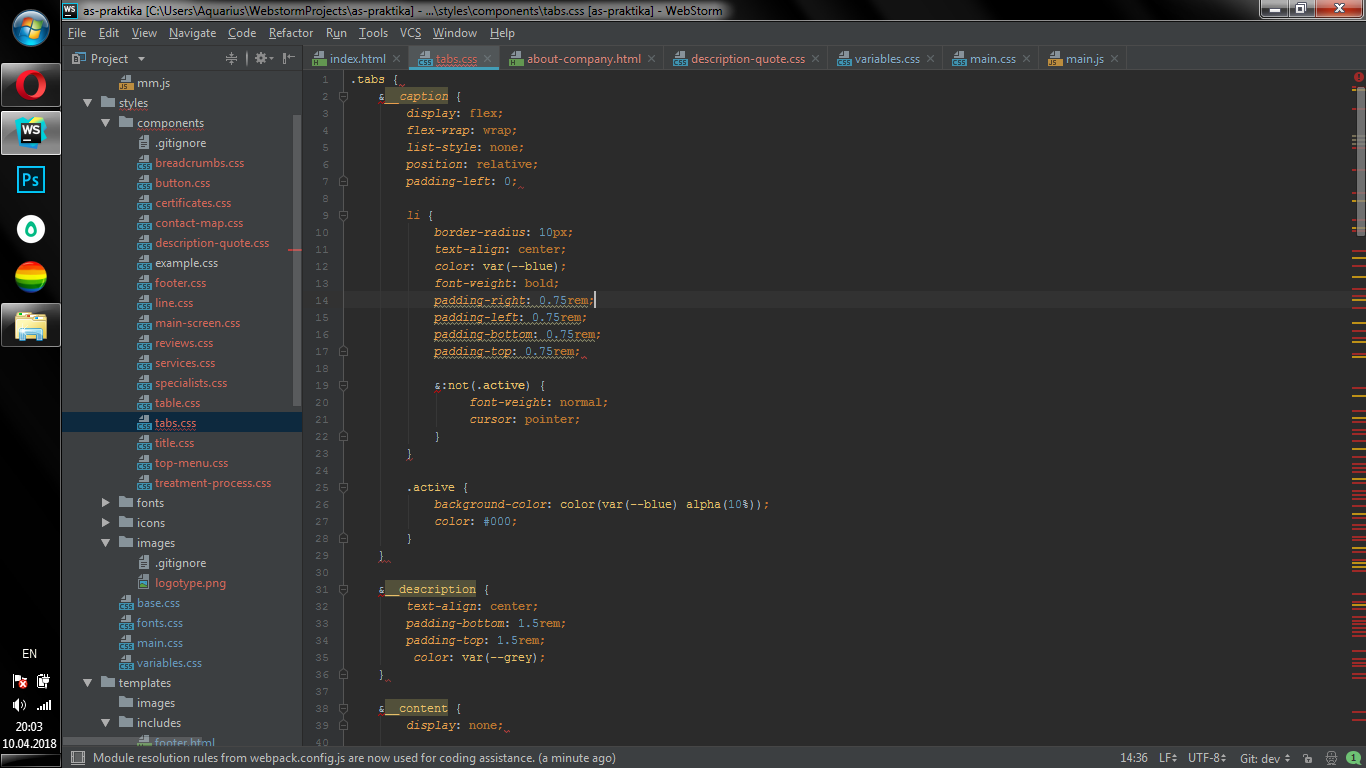
Task: Collapse the styles folder
Action: click(88, 103)
